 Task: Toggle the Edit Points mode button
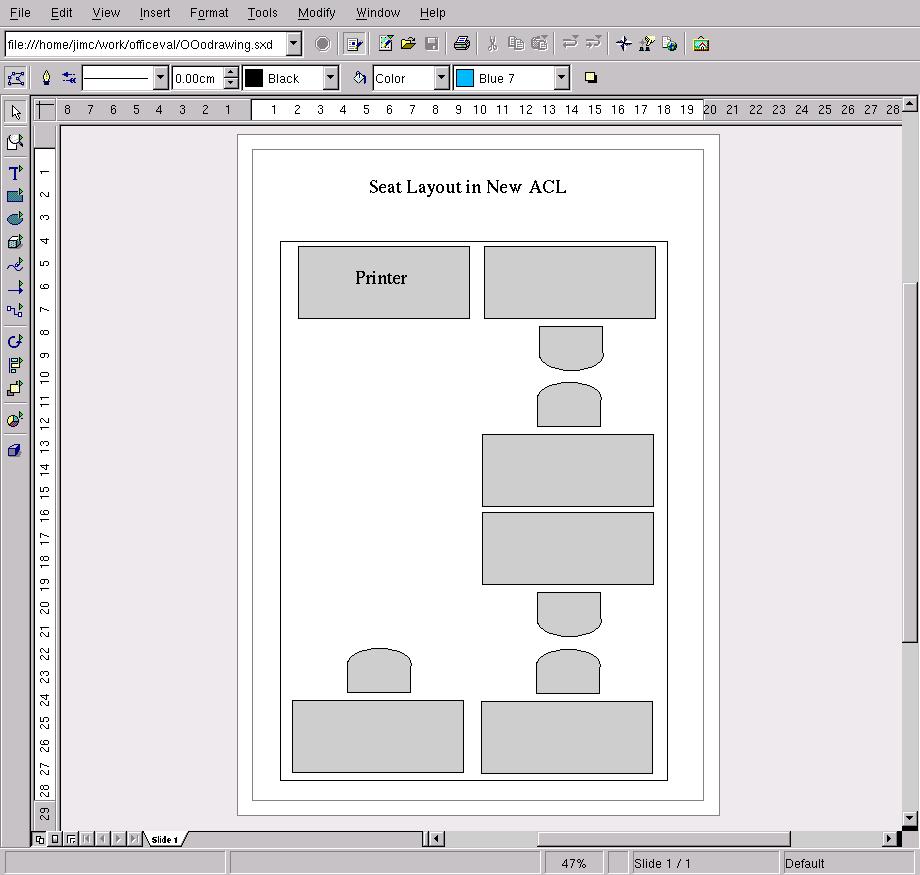tap(16, 78)
